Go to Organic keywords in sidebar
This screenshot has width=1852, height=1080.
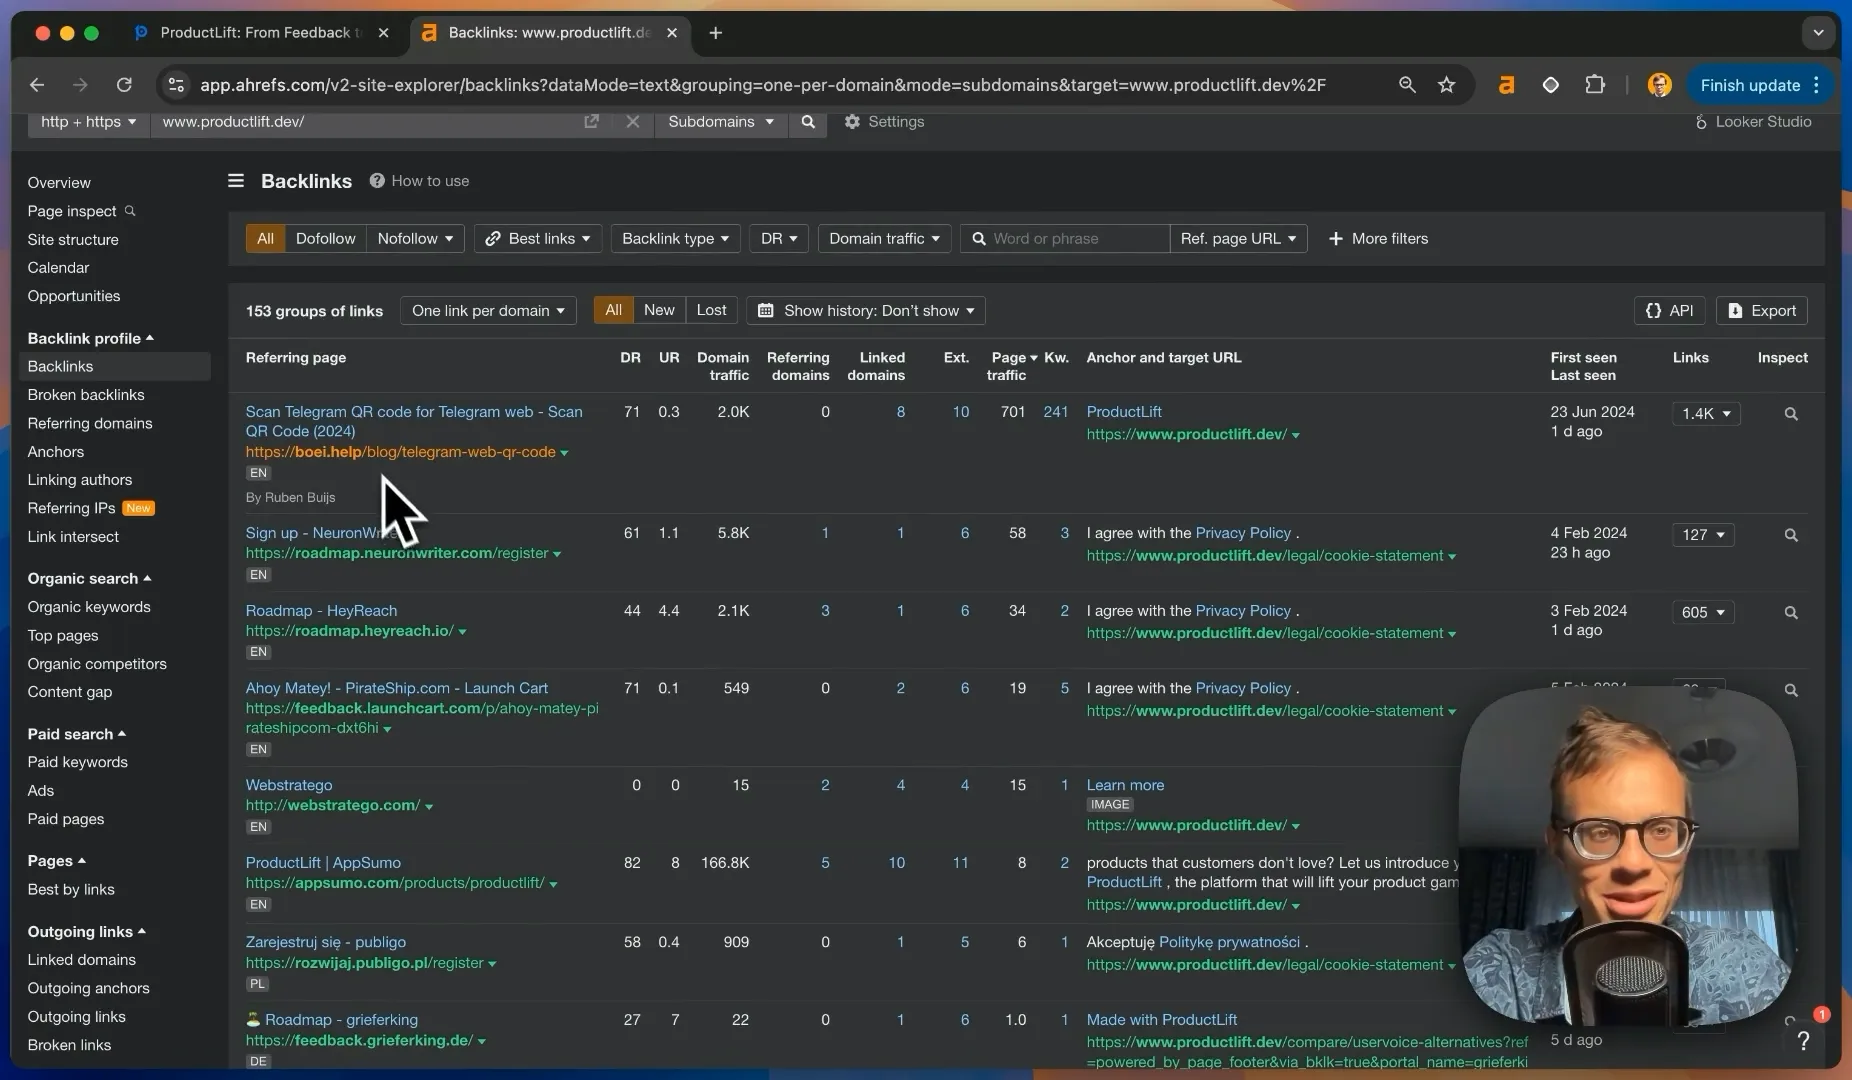(x=89, y=607)
